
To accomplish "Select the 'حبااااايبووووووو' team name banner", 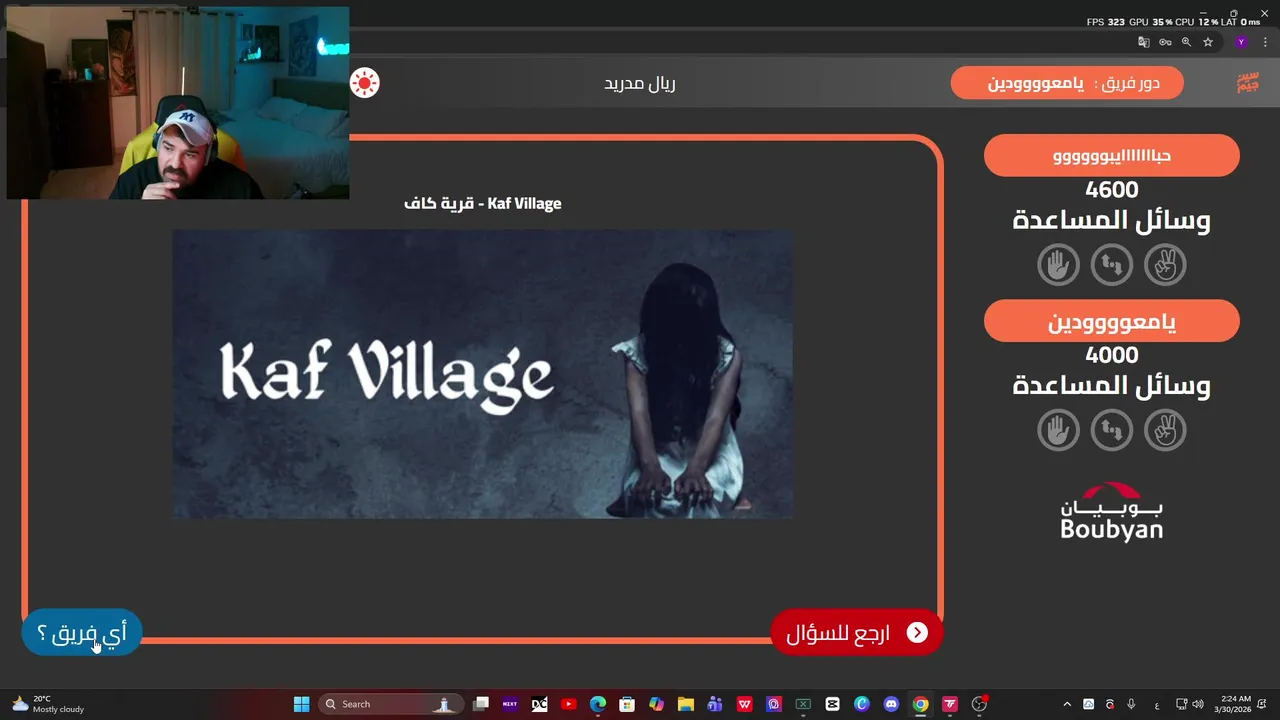I will point(1112,156).
